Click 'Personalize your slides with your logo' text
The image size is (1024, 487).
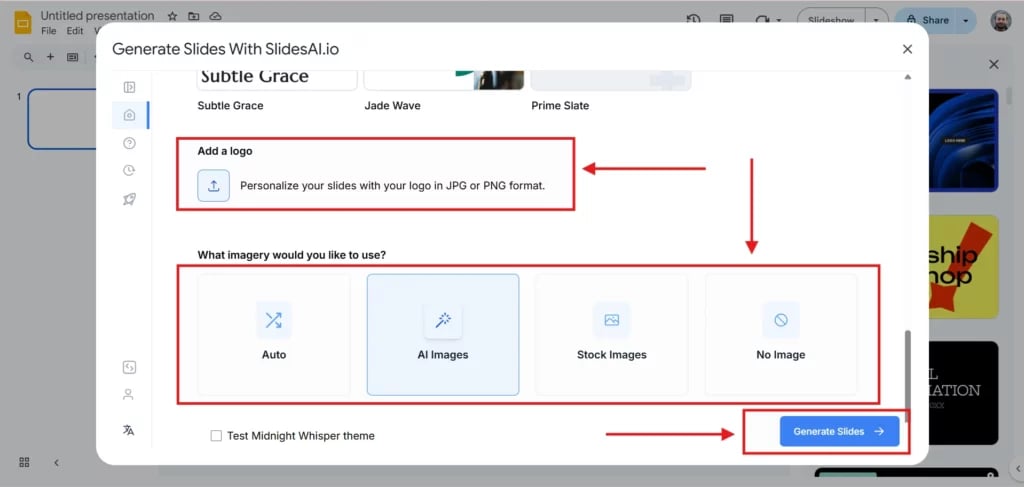[392, 185]
